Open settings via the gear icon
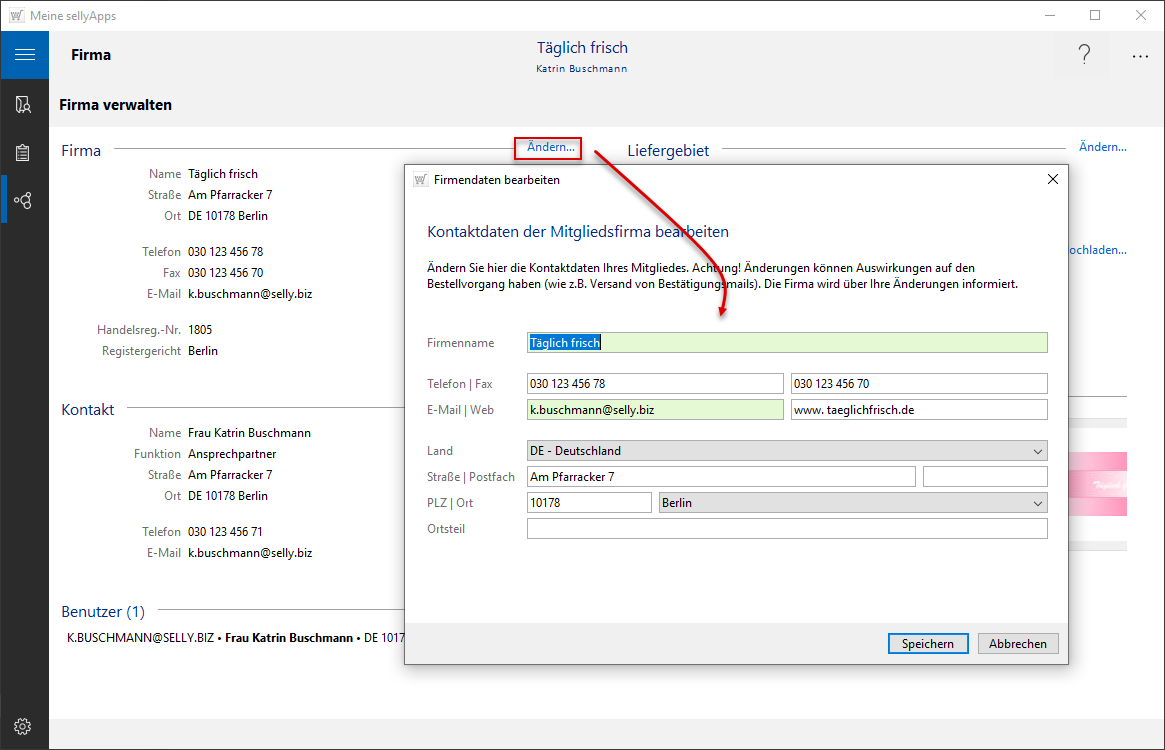1165x750 pixels. point(24,726)
